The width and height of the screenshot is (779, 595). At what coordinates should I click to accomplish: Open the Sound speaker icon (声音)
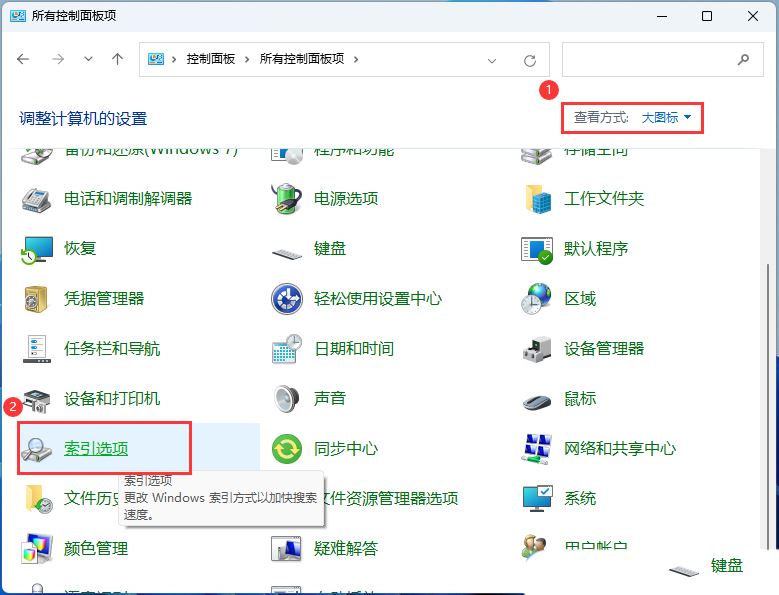click(x=287, y=399)
